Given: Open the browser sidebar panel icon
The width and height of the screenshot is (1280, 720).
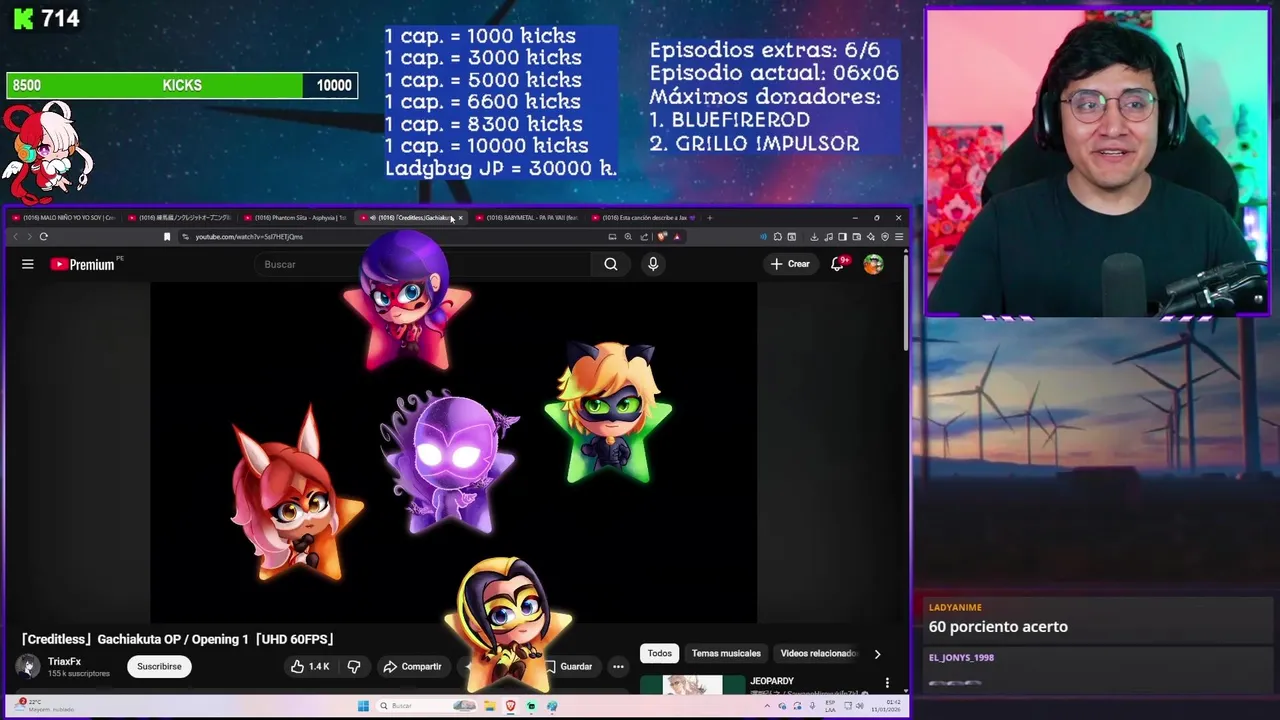Looking at the screenshot, I should [x=842, y=237].
